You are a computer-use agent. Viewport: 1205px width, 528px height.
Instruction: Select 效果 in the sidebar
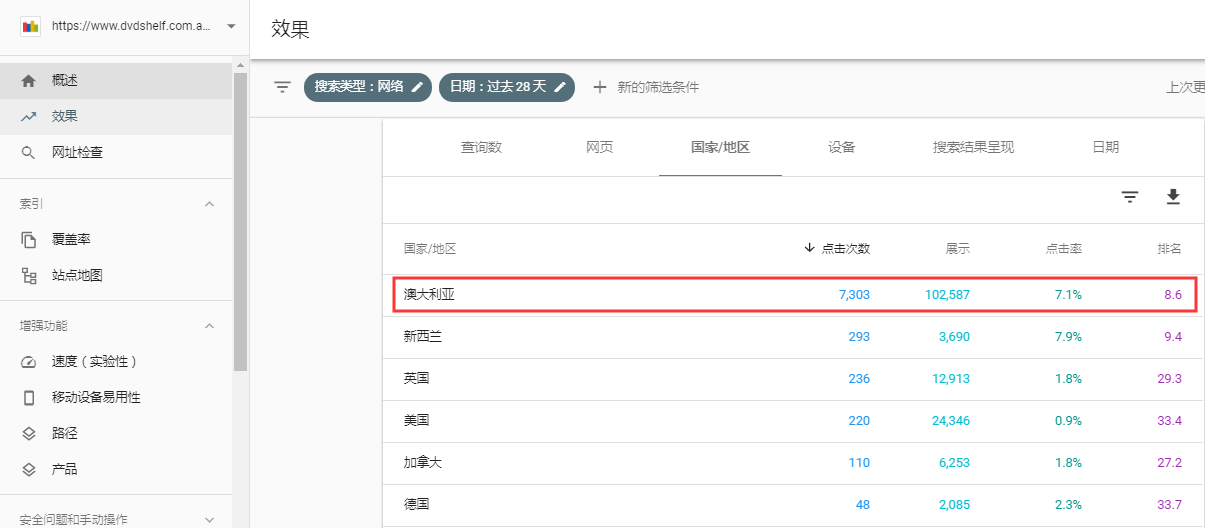pyautogui.click(x=116, y=117)
